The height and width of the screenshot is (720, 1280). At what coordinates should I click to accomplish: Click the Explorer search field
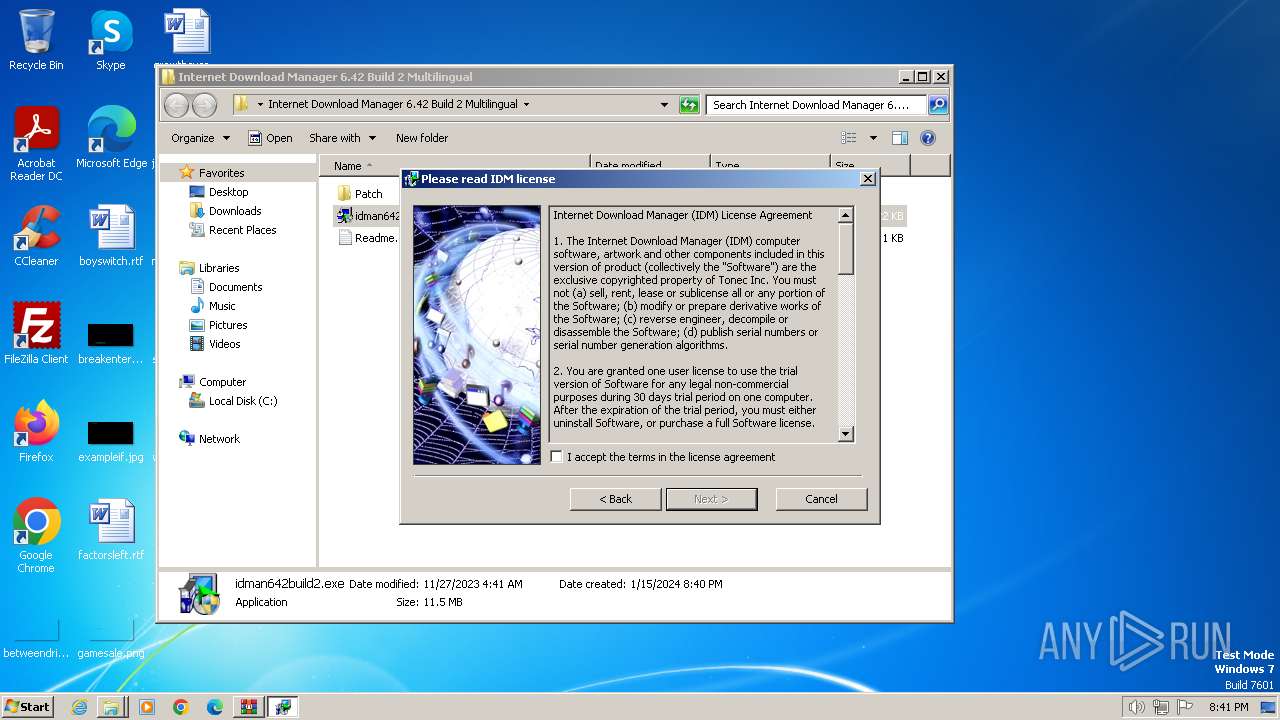tap(816, 105)
